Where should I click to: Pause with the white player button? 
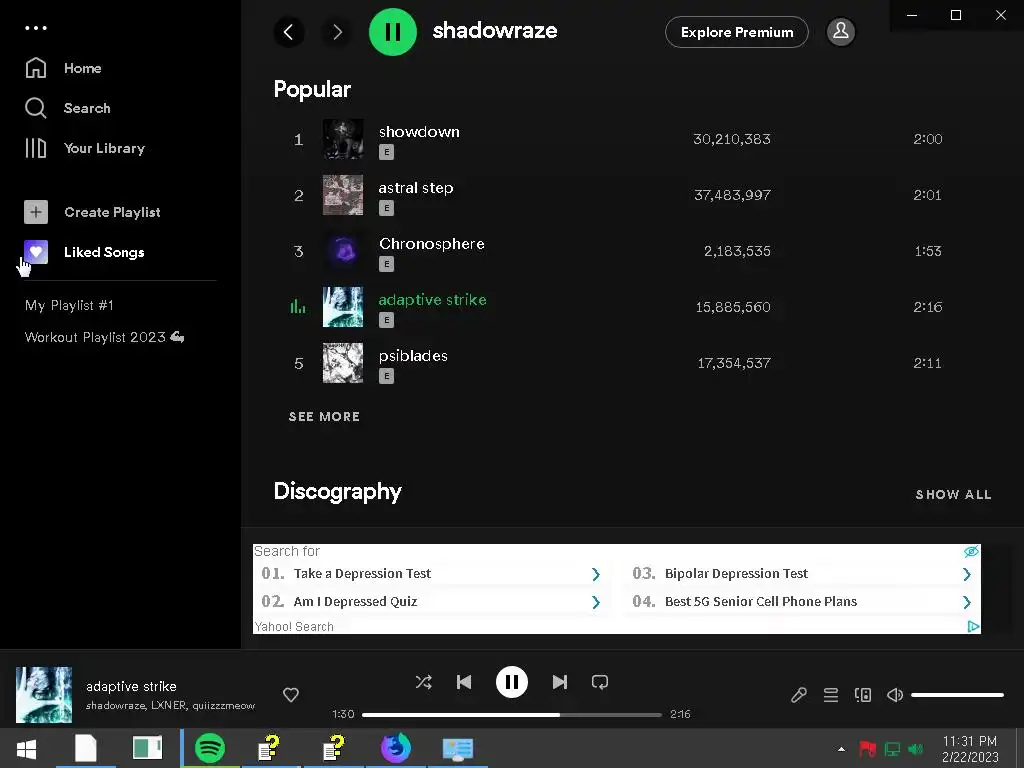511,682
